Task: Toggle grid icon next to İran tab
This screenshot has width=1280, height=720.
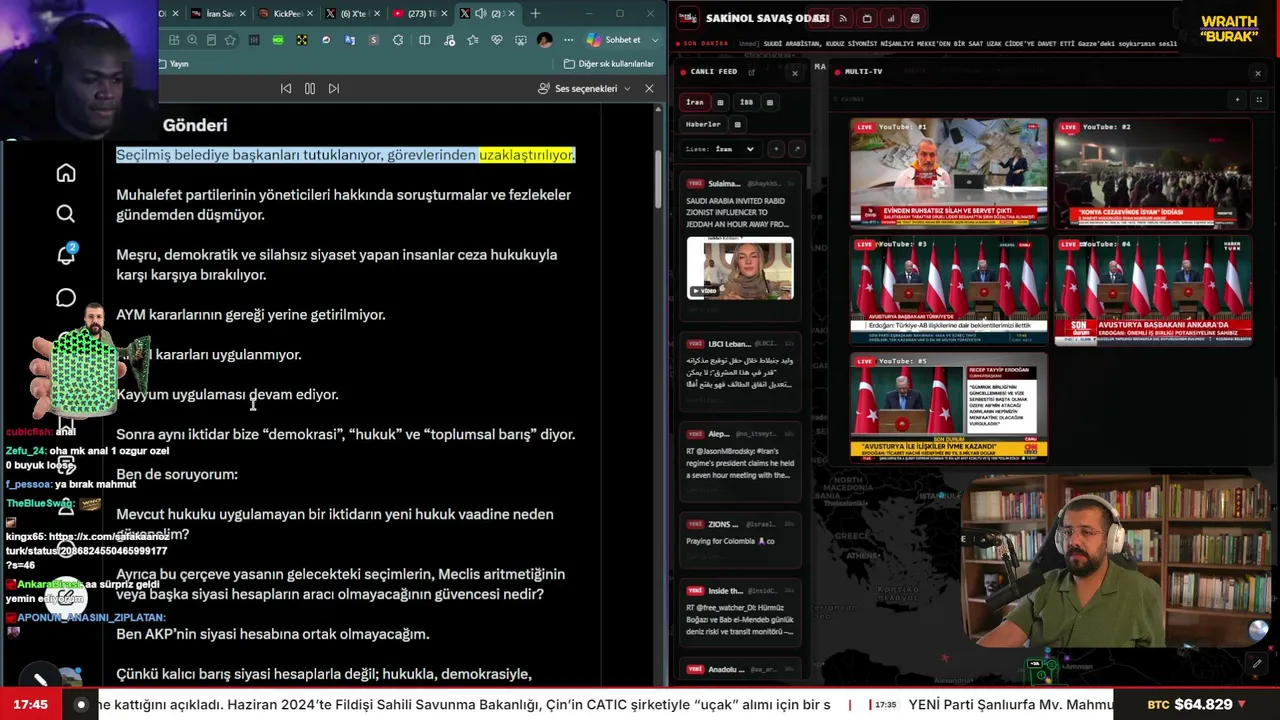Action: tap(720, 102)
